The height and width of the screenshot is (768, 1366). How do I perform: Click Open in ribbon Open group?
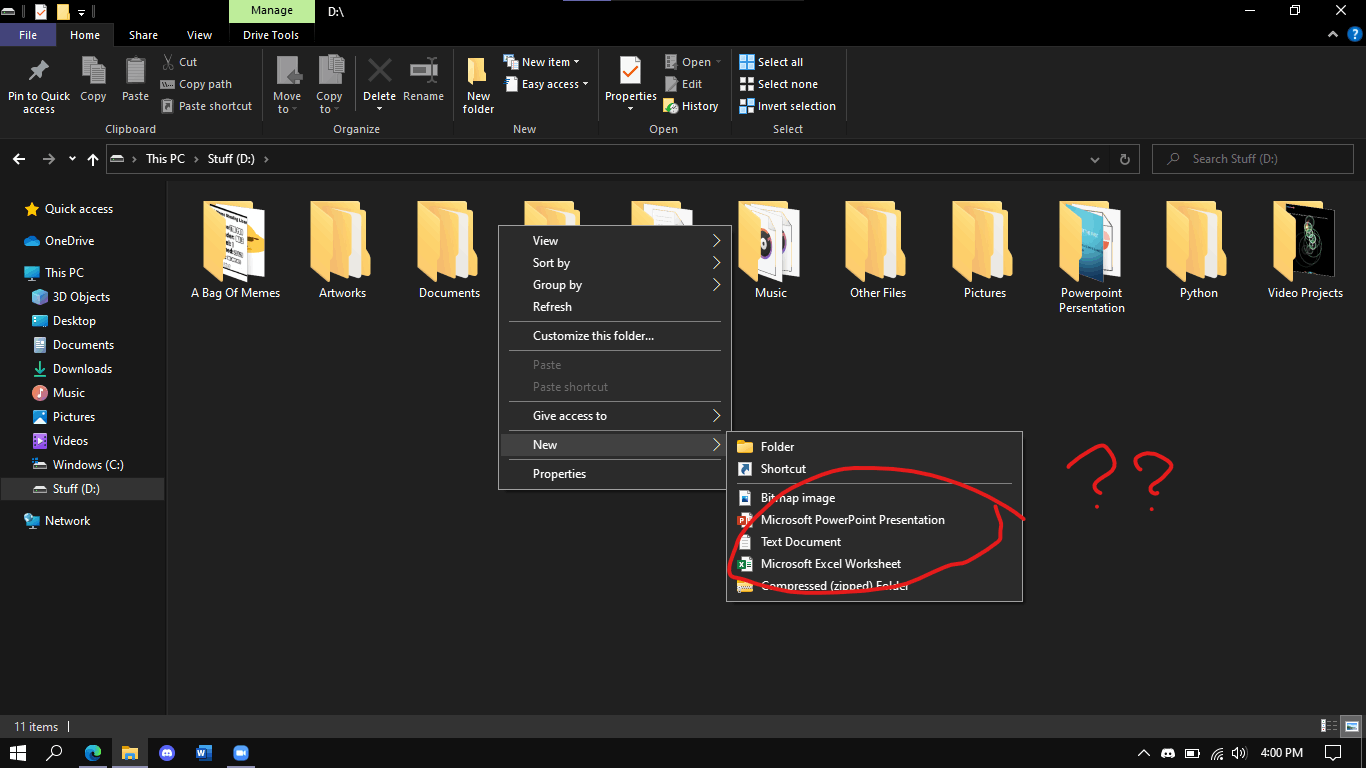[693, 62]
